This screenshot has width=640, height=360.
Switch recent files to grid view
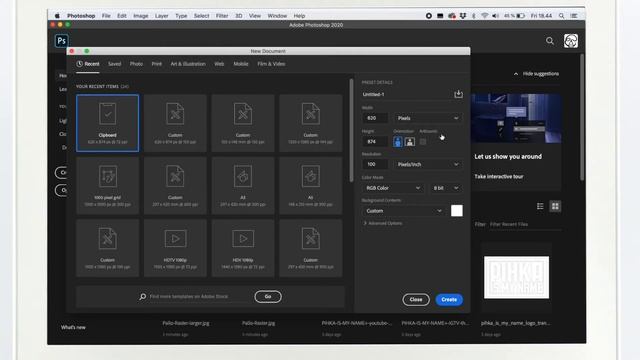555,206
